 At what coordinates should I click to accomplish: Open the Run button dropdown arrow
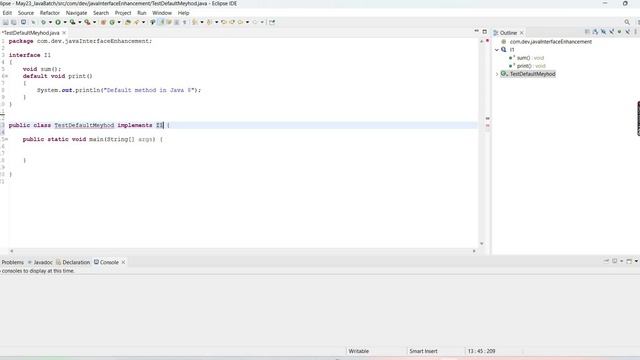coord(65,22)
